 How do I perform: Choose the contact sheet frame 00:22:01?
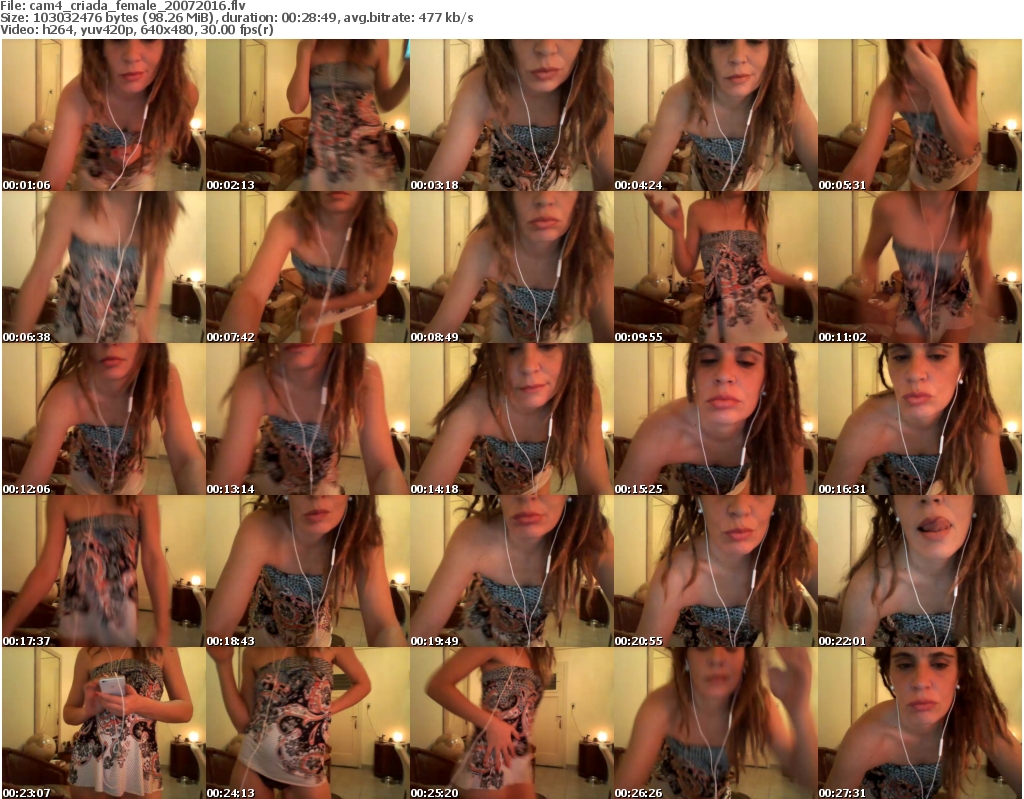[920, 571]
